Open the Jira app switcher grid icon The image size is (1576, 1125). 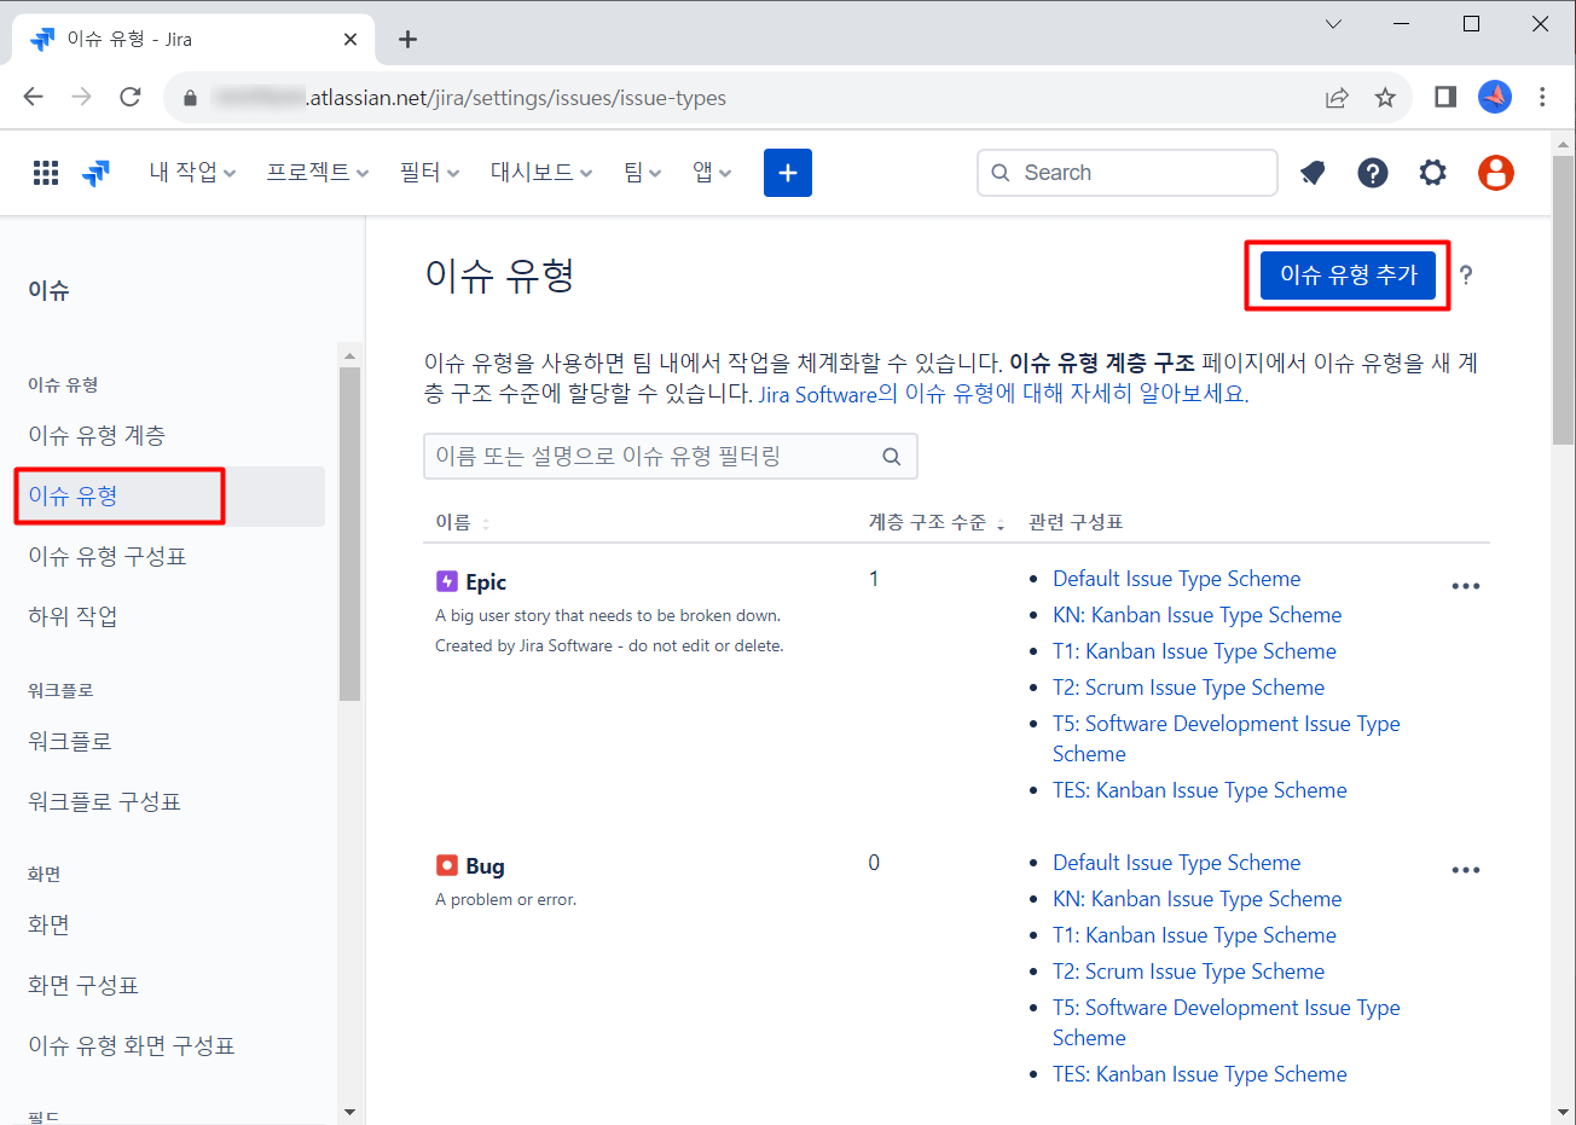[x=45, y=173]
